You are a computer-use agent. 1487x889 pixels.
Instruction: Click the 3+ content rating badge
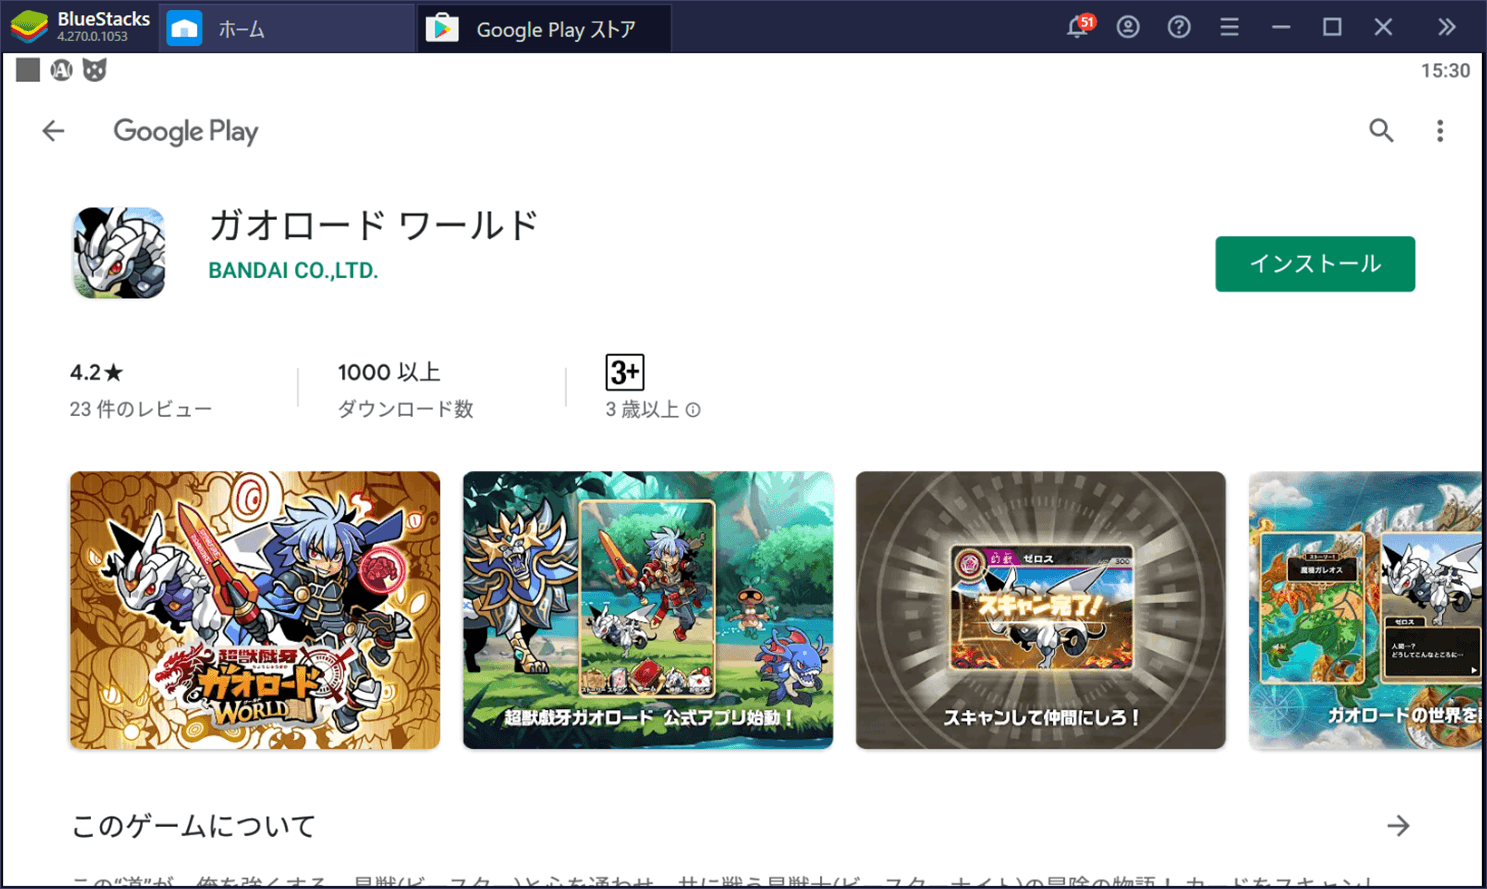625,373
